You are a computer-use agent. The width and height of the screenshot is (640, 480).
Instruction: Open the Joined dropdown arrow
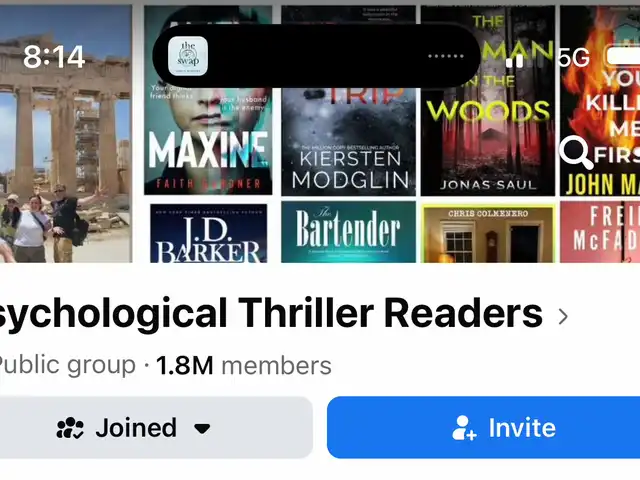(x=202, y=429)
